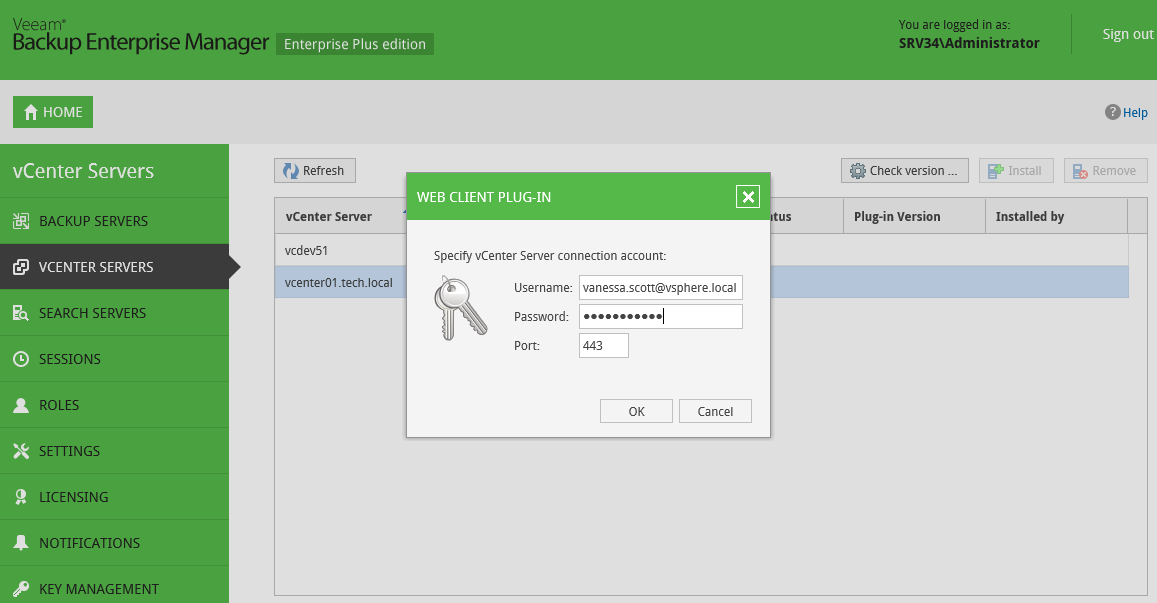Click the vCenter Servers sidebar heading
Viewport: 1157px width, 603px height.
(83, 170)
